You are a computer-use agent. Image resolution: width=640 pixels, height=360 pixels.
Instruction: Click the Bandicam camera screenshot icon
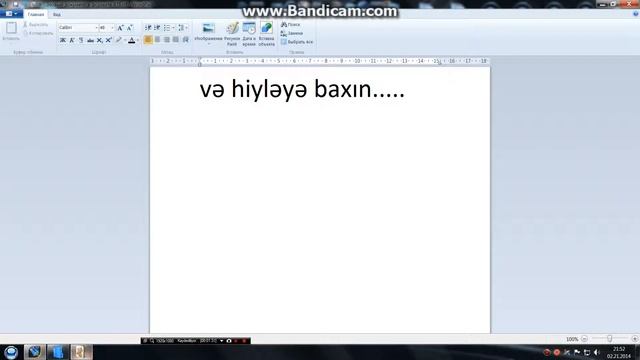(x=229, y=340)
